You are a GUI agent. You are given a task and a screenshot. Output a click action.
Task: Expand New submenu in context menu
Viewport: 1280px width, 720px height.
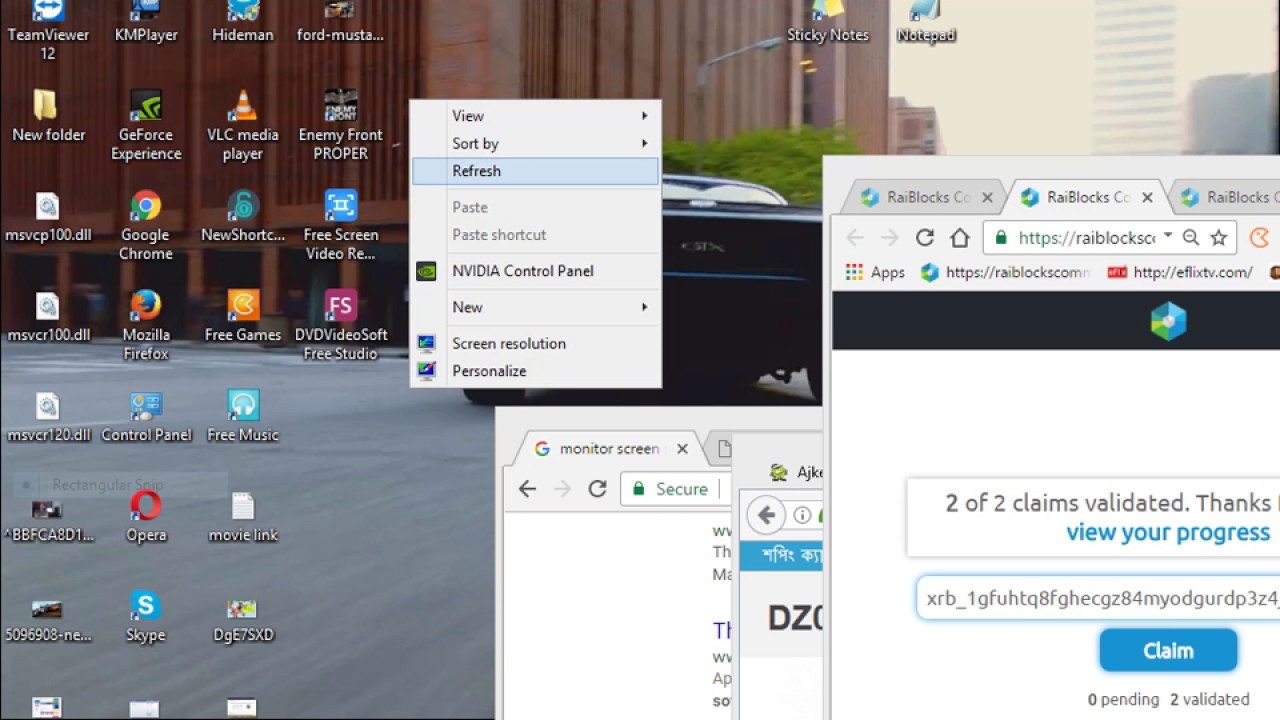point(535,307)
